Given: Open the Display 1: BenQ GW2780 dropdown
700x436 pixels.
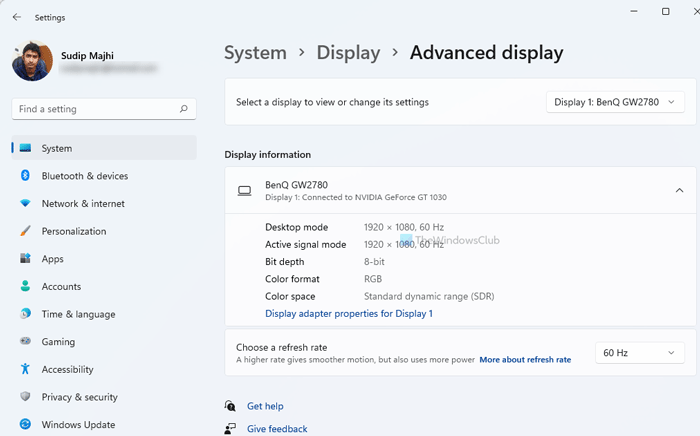Looking at the screenshot, I should [616, 102].
